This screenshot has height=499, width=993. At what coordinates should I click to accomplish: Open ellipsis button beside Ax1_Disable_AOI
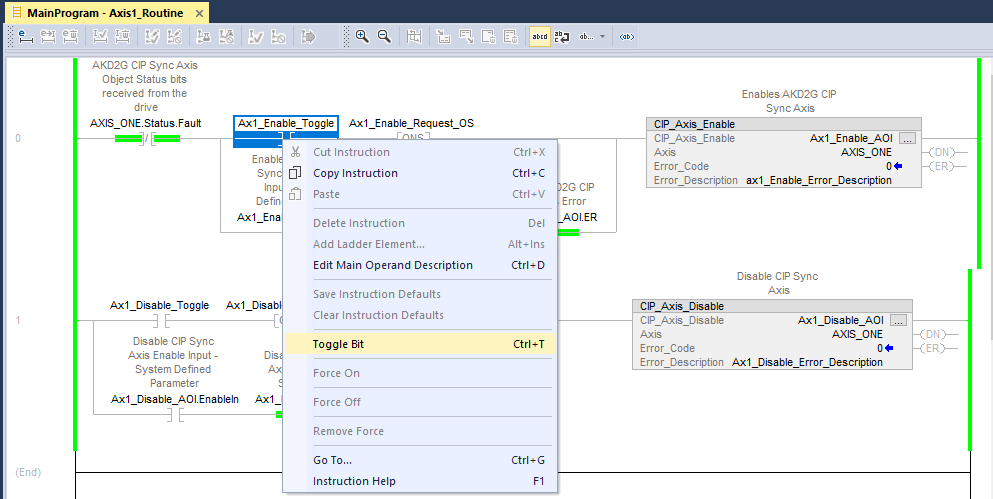pos(899,320)
